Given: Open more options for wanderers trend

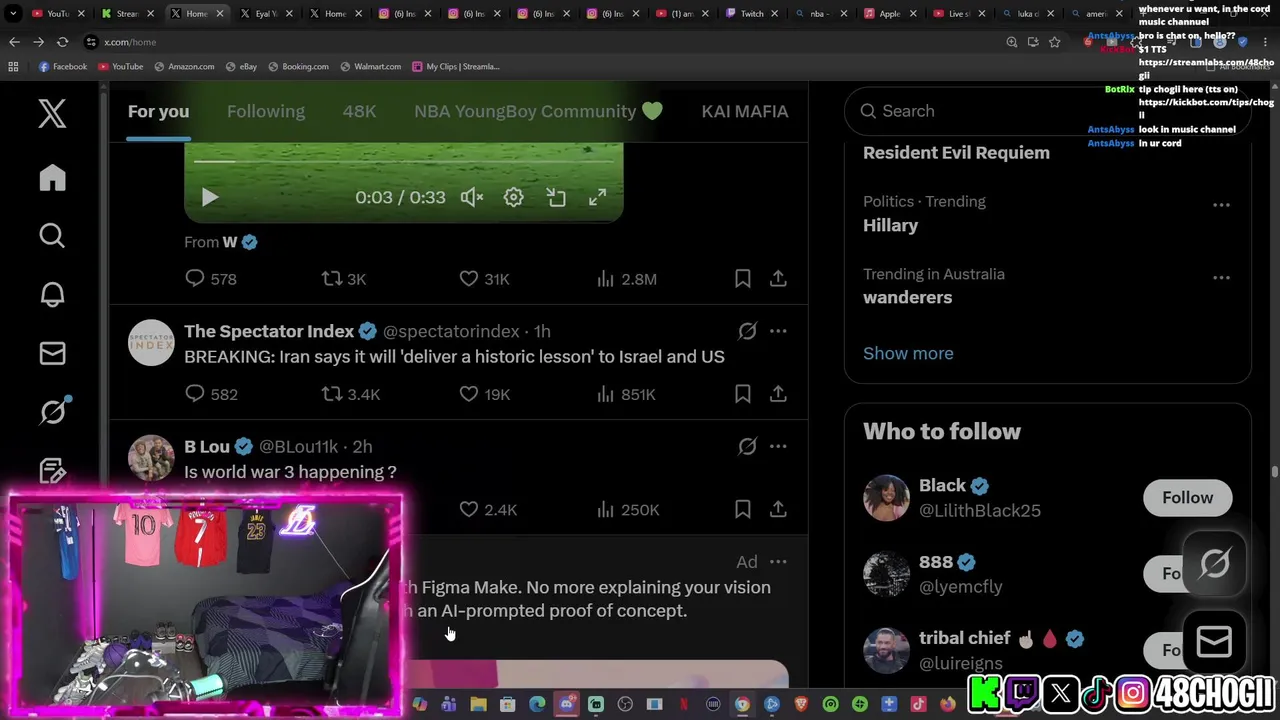Looking at the screenshot, I should tap(1221, 278).
